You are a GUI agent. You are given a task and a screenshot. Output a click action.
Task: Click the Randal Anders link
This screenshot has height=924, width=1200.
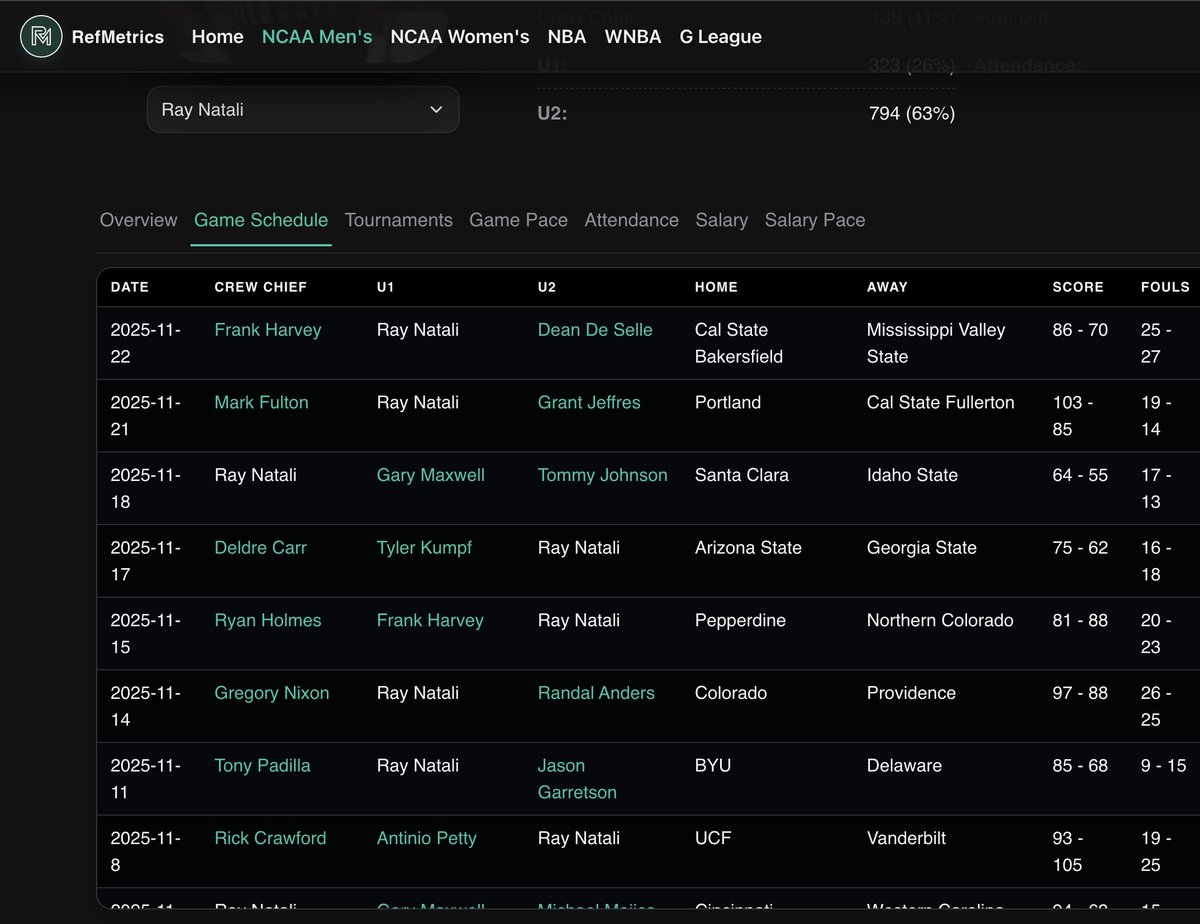pyautogui.click(x=596, y=693)
